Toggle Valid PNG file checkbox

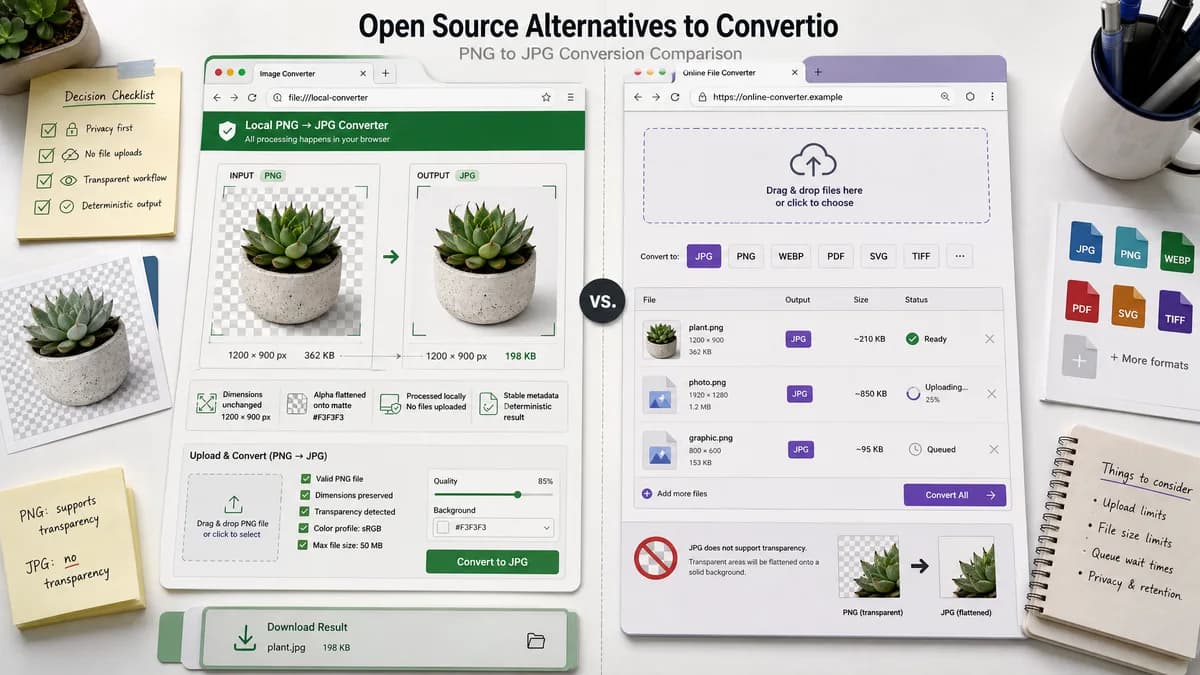click(x=305, y=479)
